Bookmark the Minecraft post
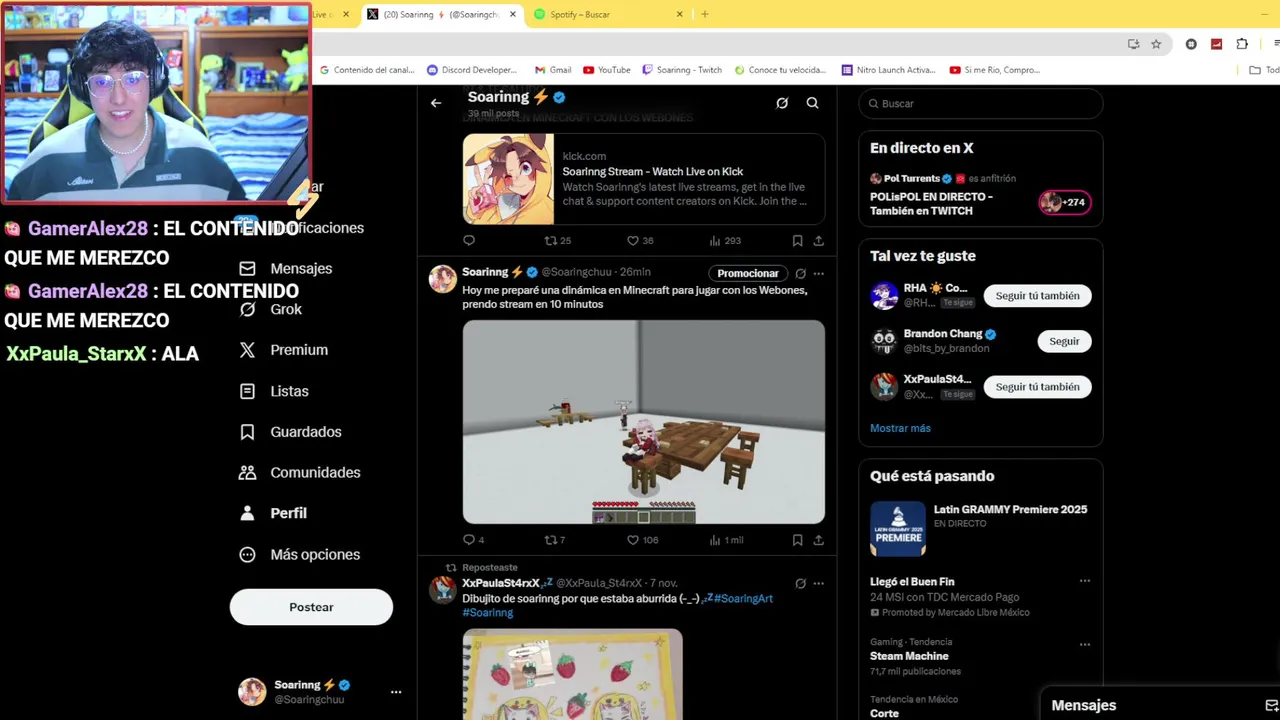 tap(797, 540)
